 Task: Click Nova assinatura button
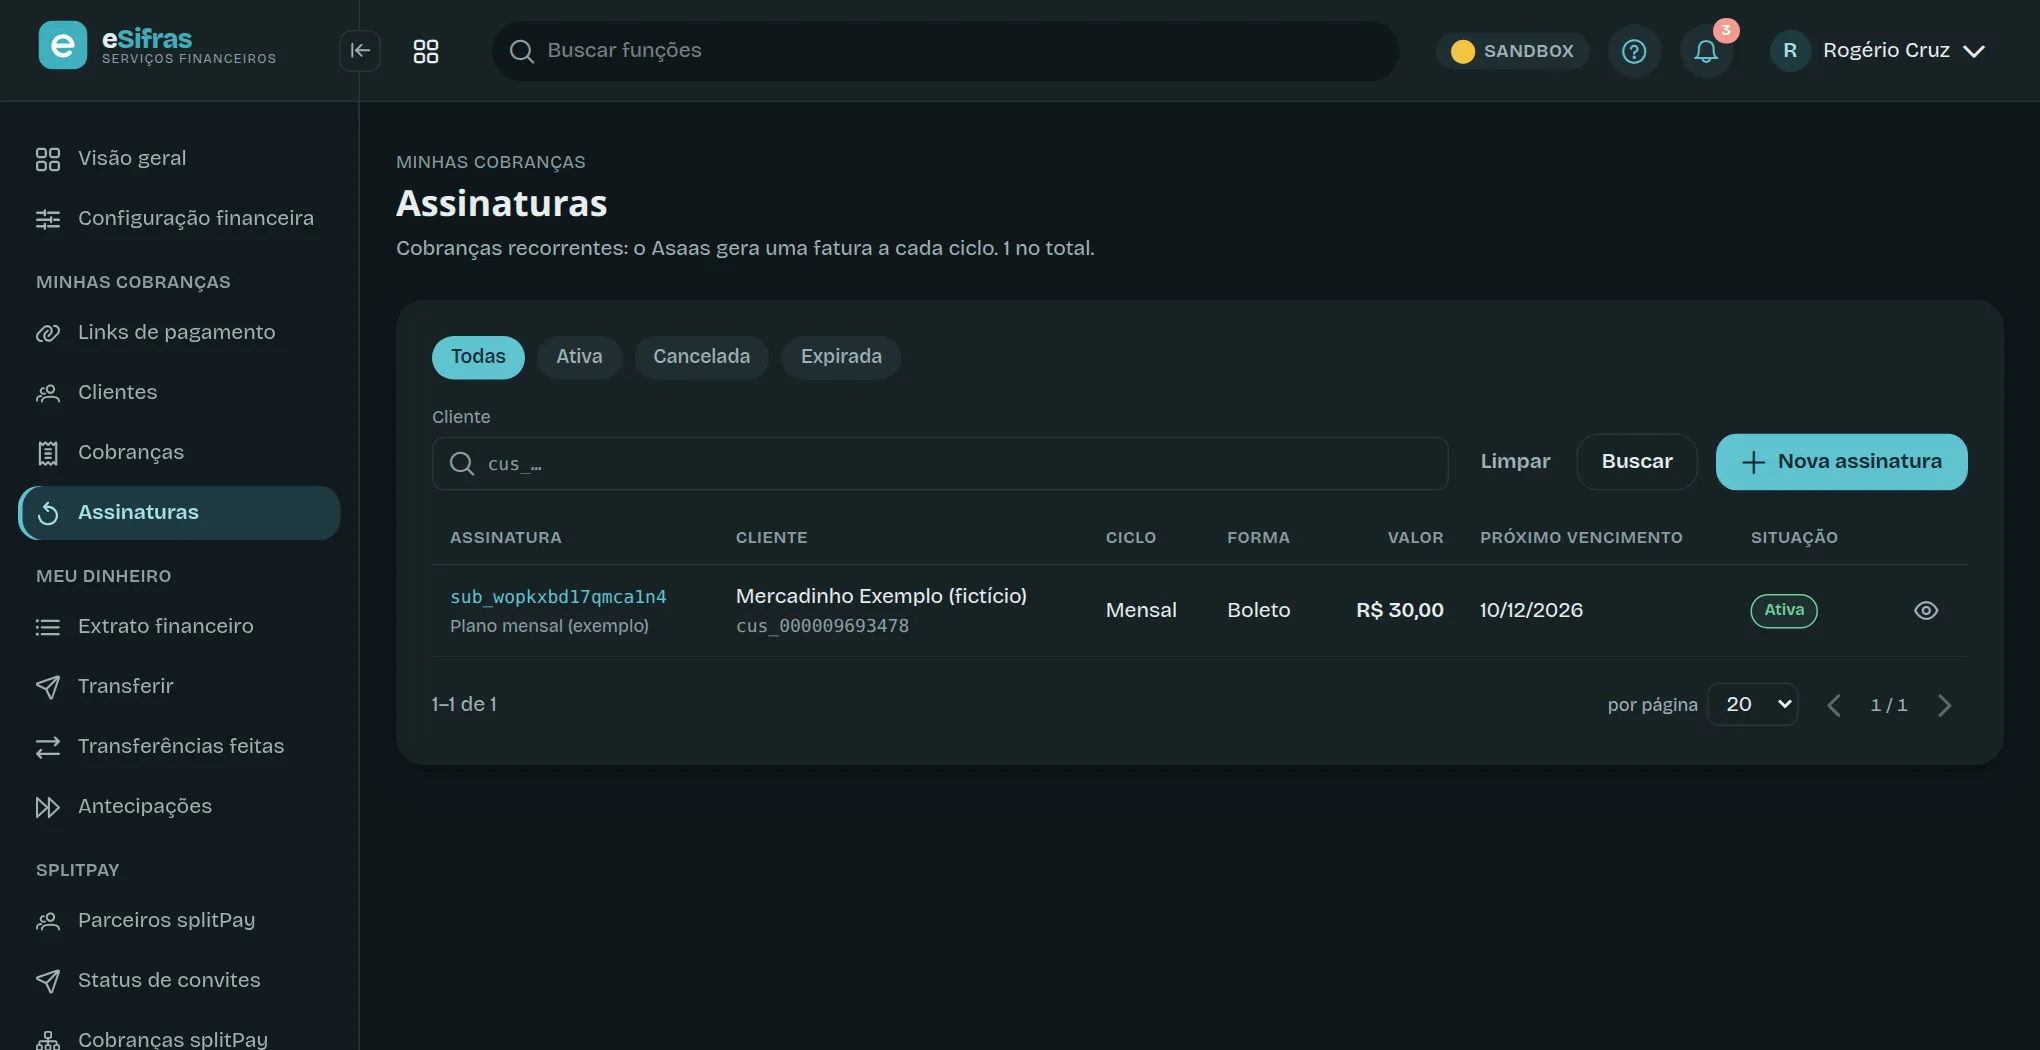tap(1841, 462)
